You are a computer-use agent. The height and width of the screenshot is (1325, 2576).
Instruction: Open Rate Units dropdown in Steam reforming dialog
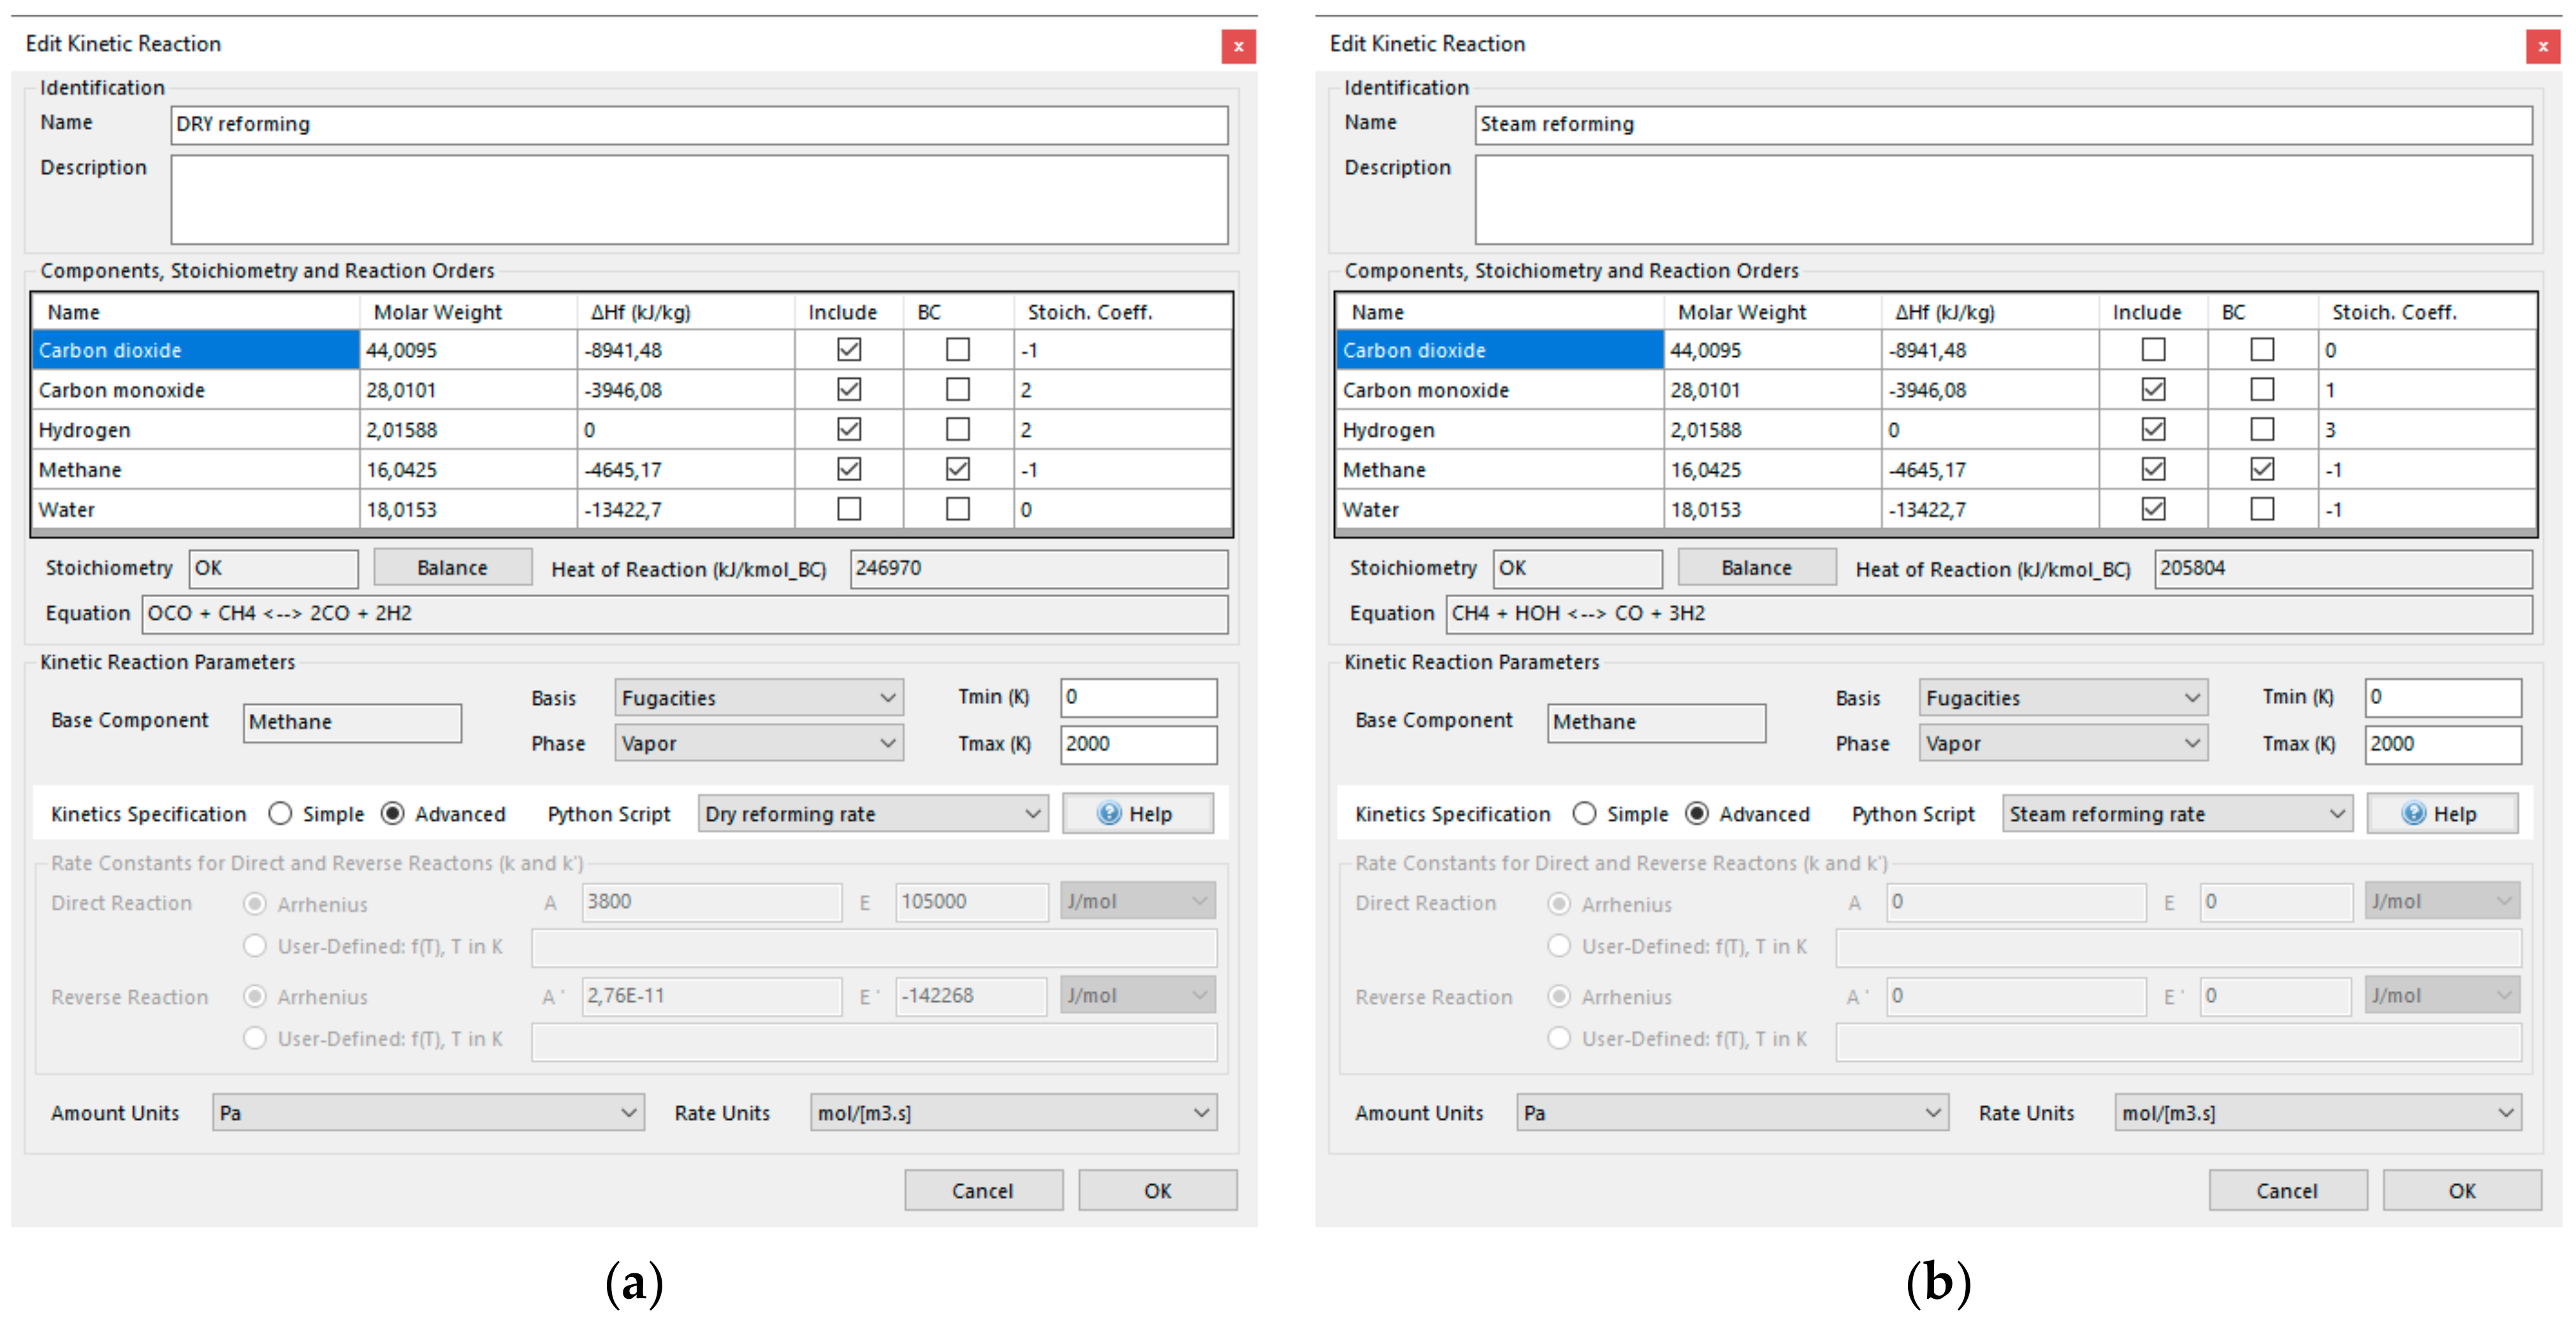point(2317,1113)
